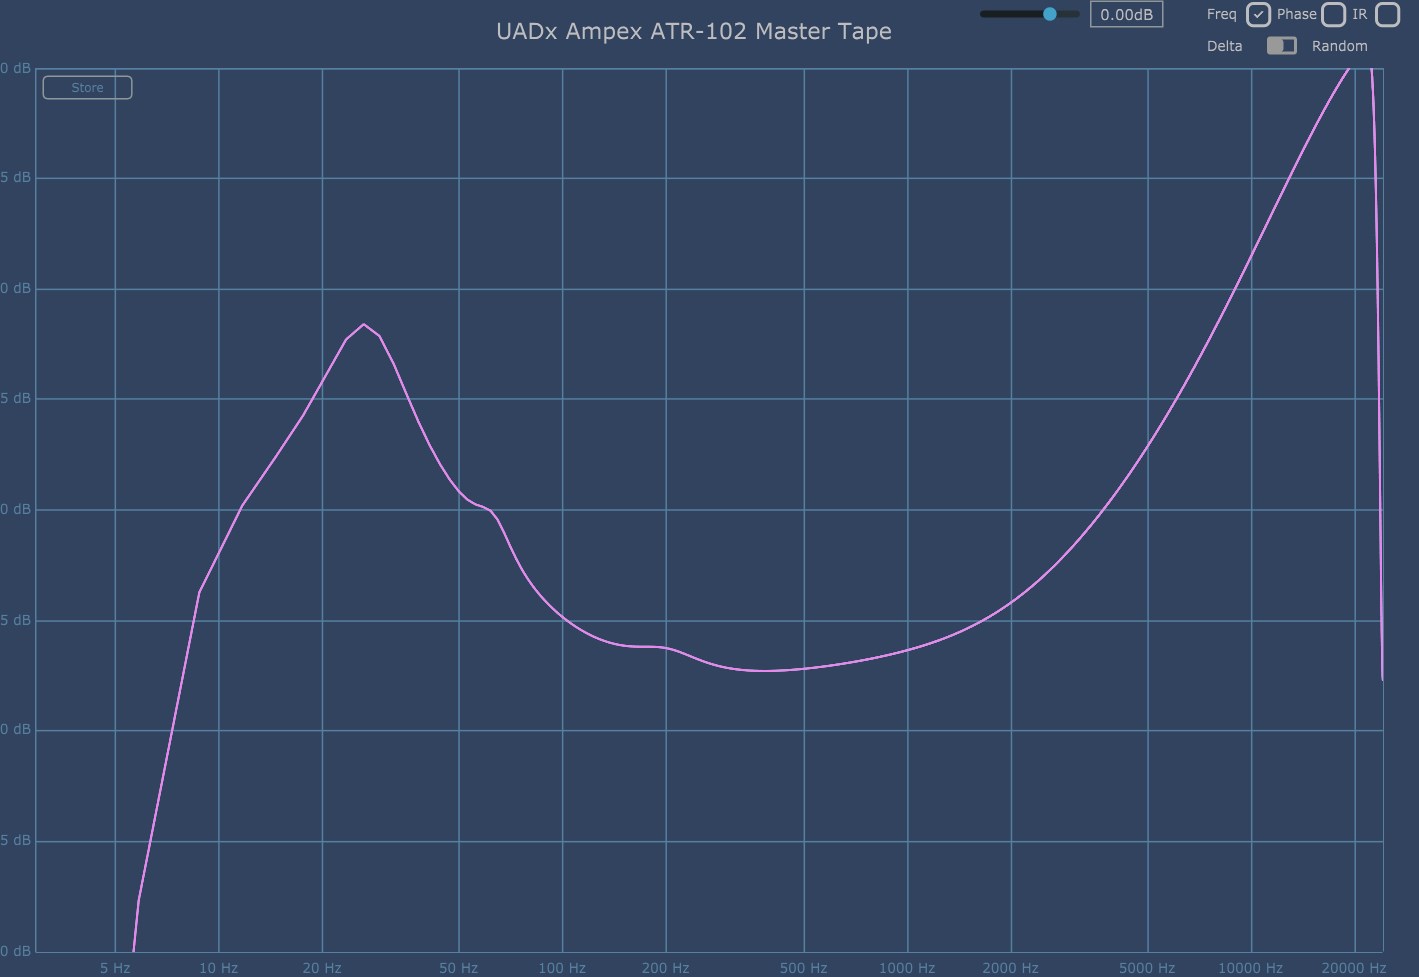The image size is (1419, 977).
Task: Click the 50 Hz axis label
Action: (x=458, y=968)
